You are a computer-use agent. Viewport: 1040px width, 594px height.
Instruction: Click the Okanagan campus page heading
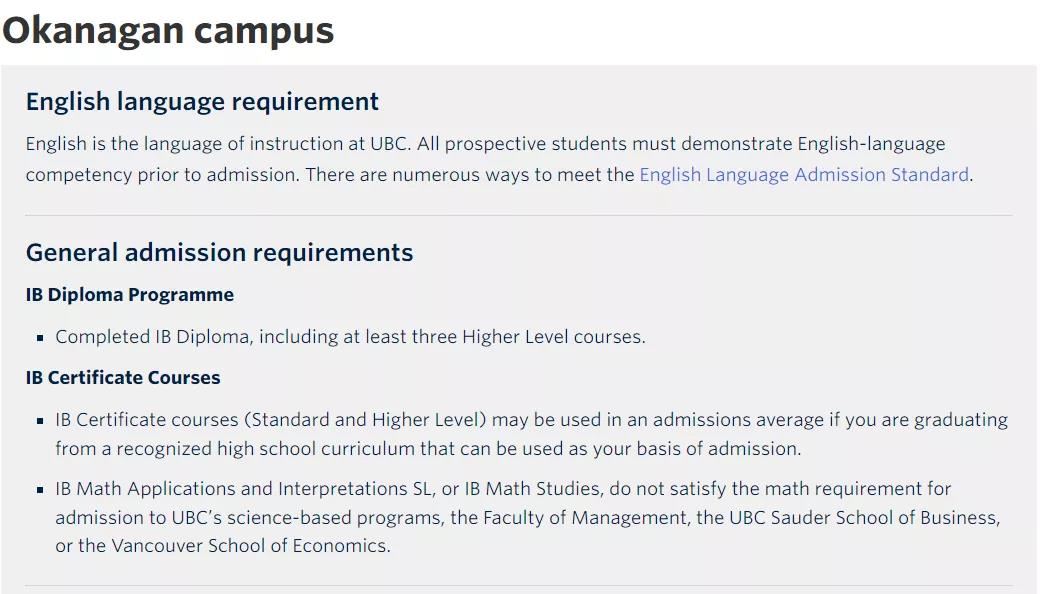click(168, 30)
